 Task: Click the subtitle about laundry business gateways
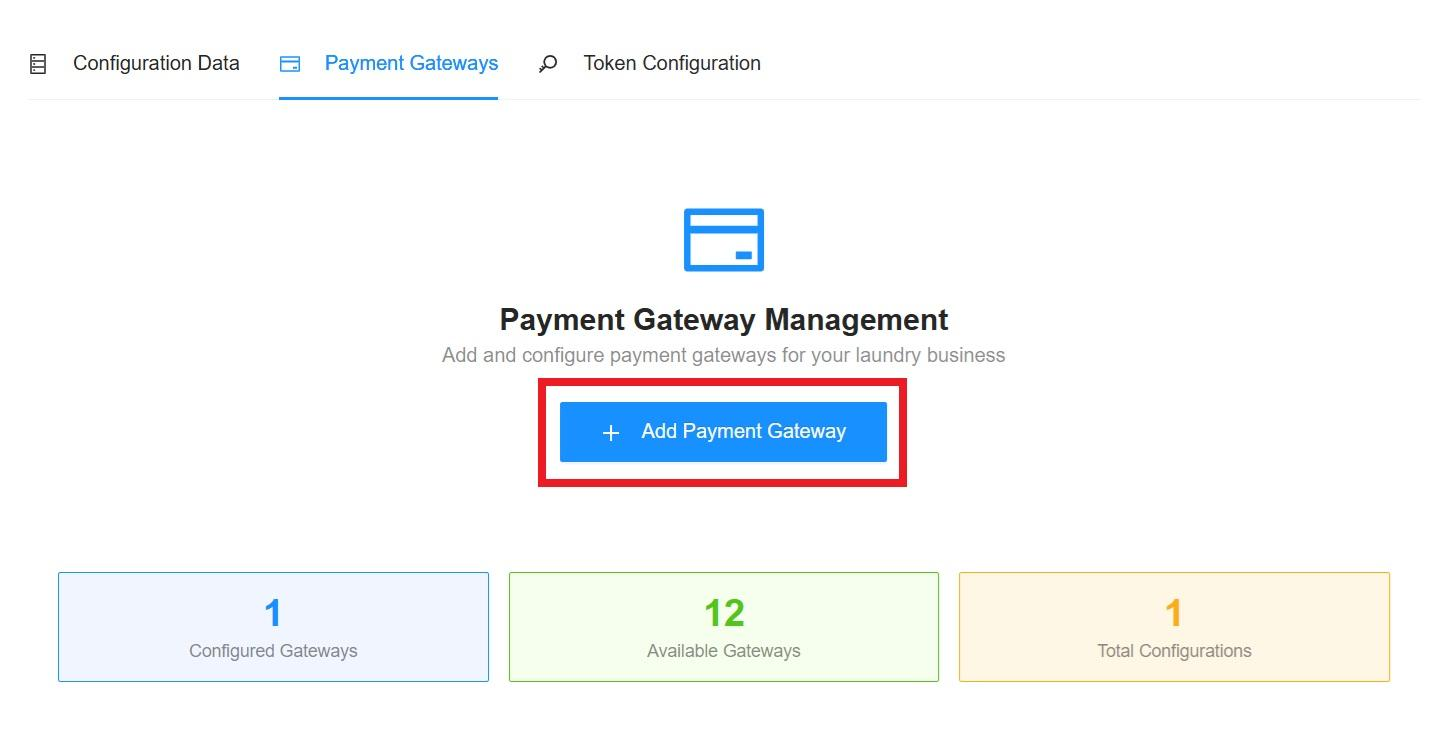pyautogui.click(x=724, y=355)
